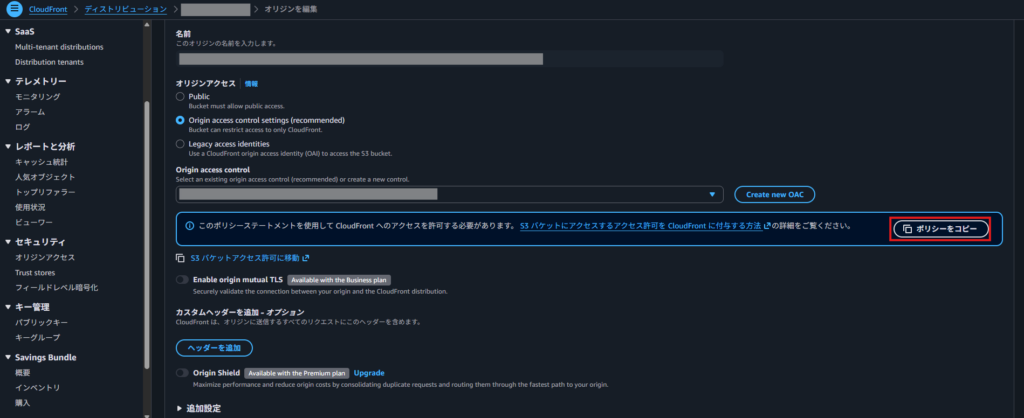Click the origin 名前 input field
Viewport: 1024px width, 418px height.
tap(449, 59)
